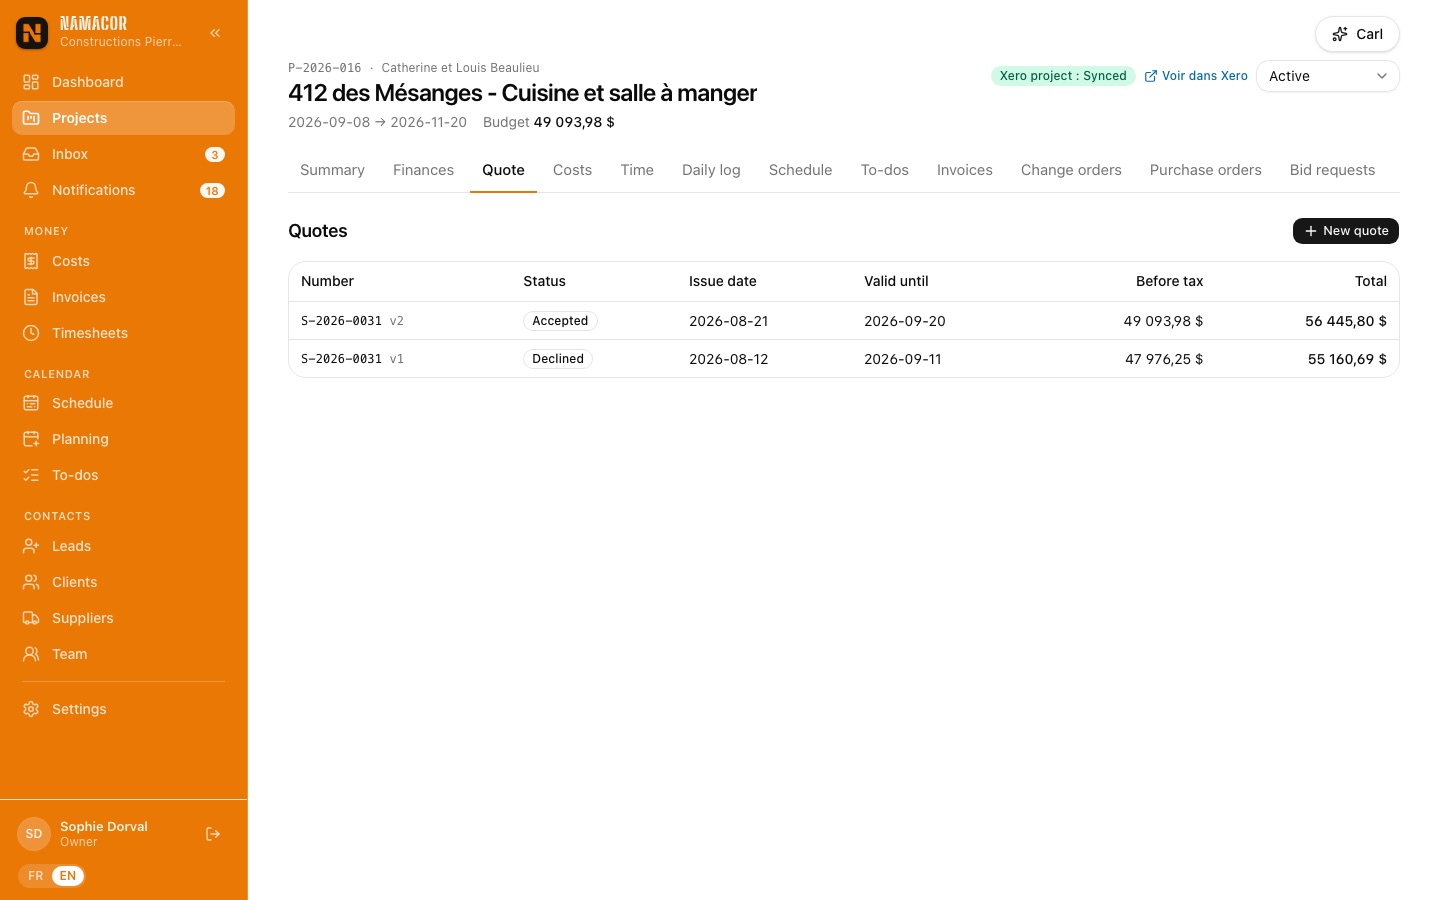Viewport: 1440px width, 900px height.
Task: Click the Suppliers truck icon
Action: pyautogui.click(x=31, y=618)
